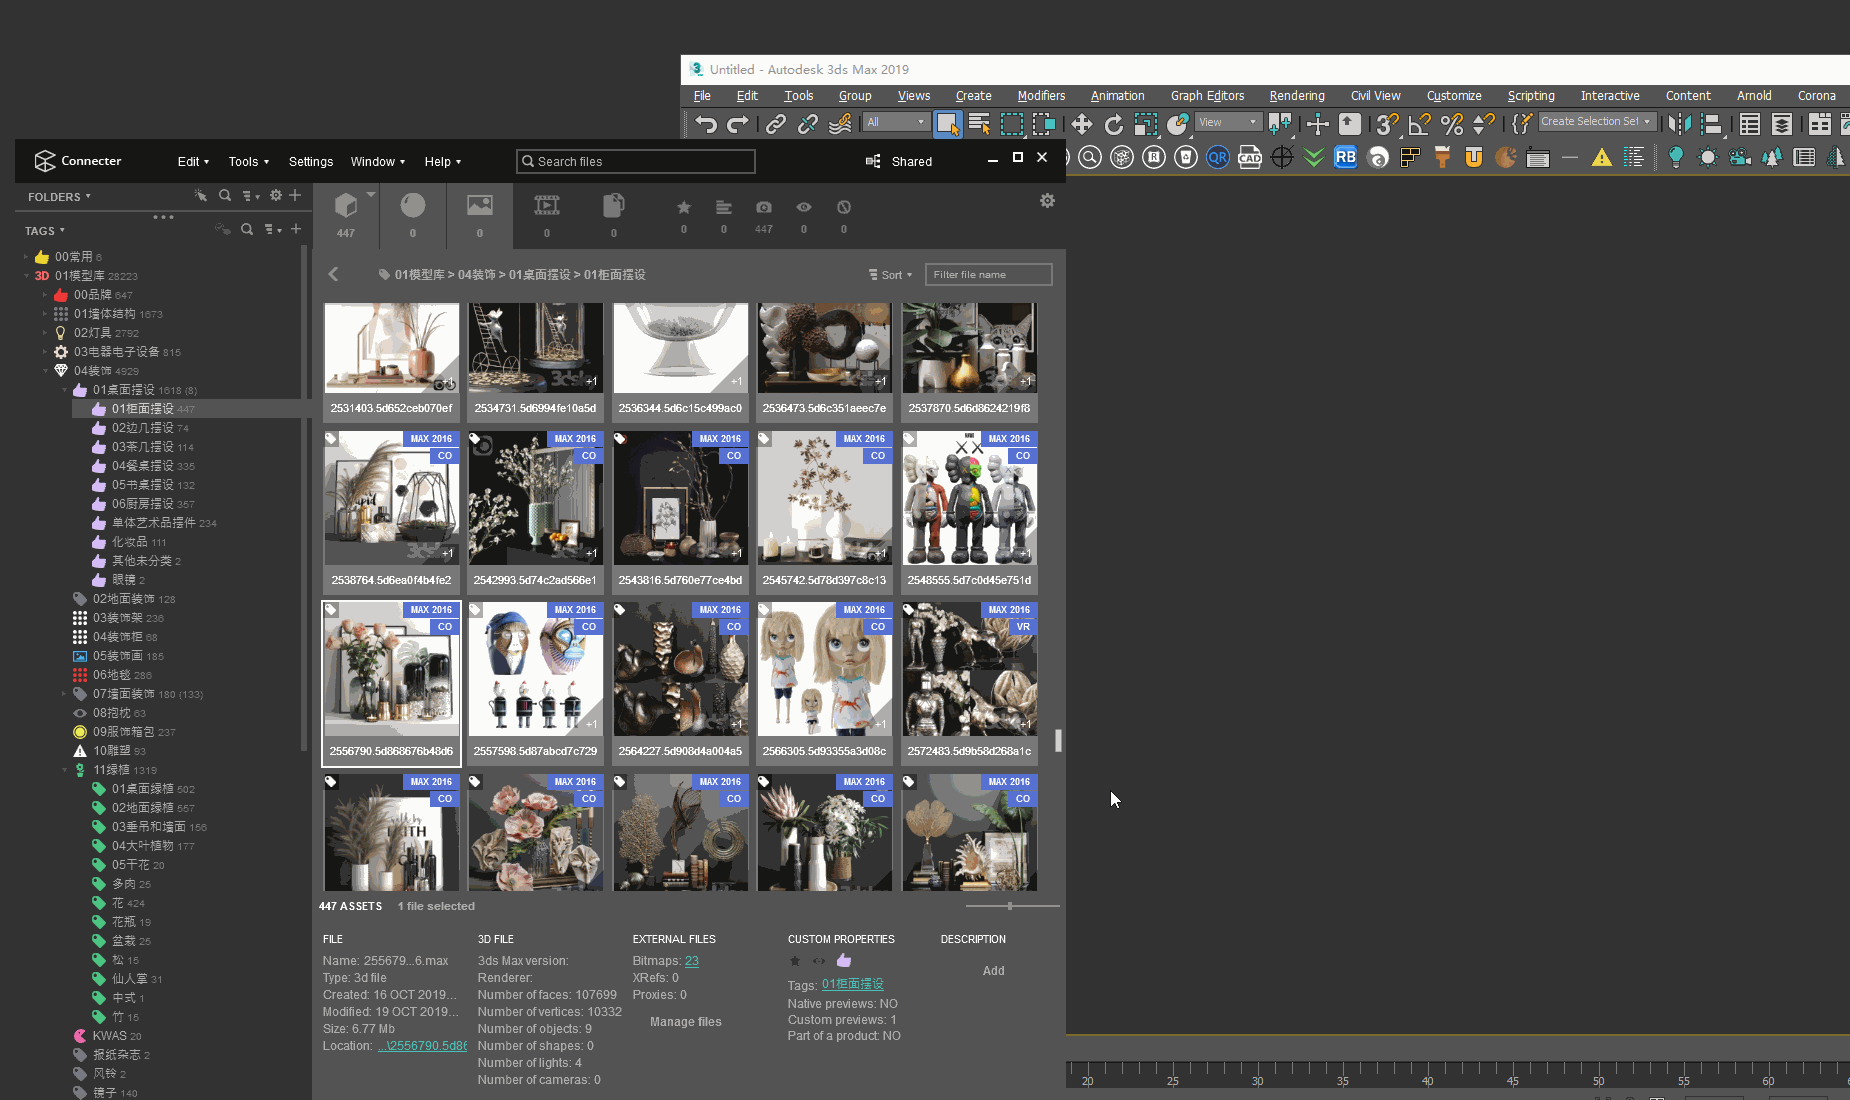Image resolution: width=1850 pixels, height=1100 pixels.
Task: Open the Modifiers menu in 3ds Max
Action: (1041, 96)
